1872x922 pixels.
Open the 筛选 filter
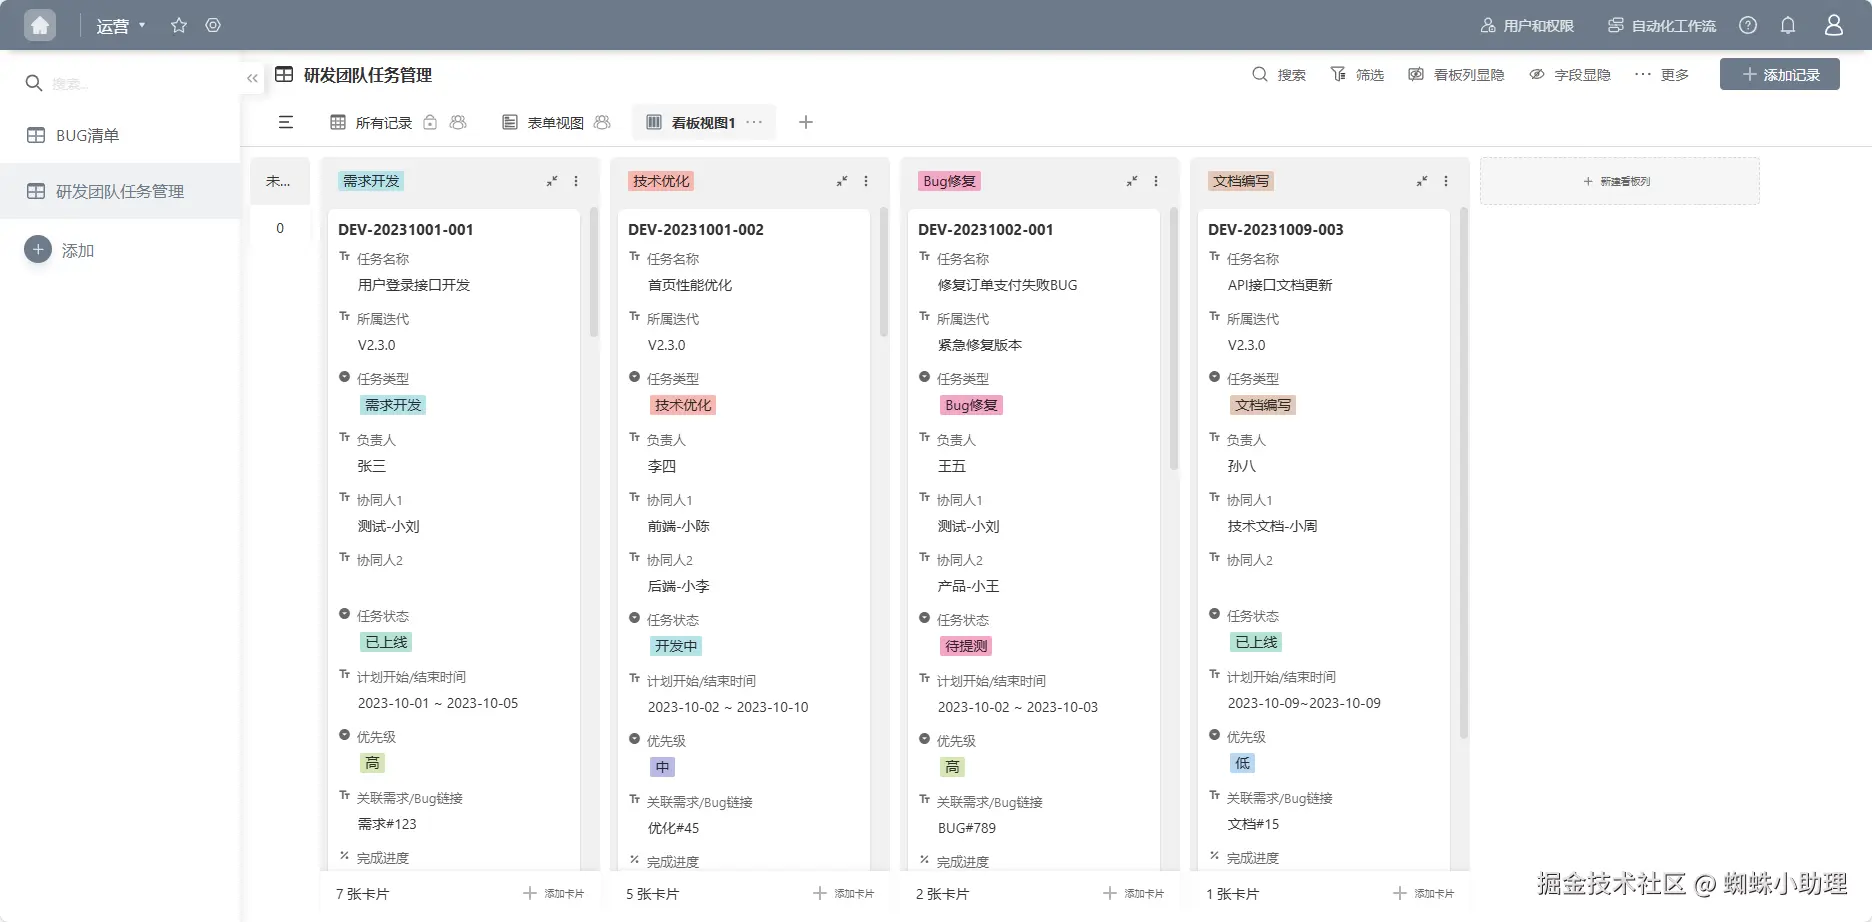[1357, 75]
